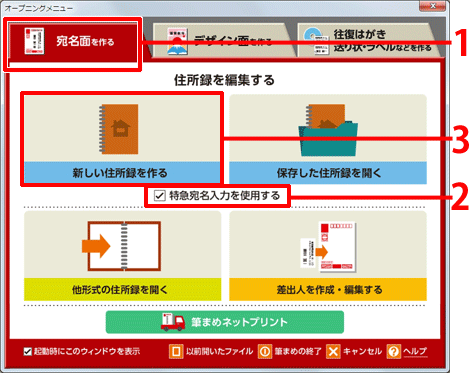The image size is (470, 373).
Task: Open 以前開いたファイル list
Action: (x=219, y=351)
